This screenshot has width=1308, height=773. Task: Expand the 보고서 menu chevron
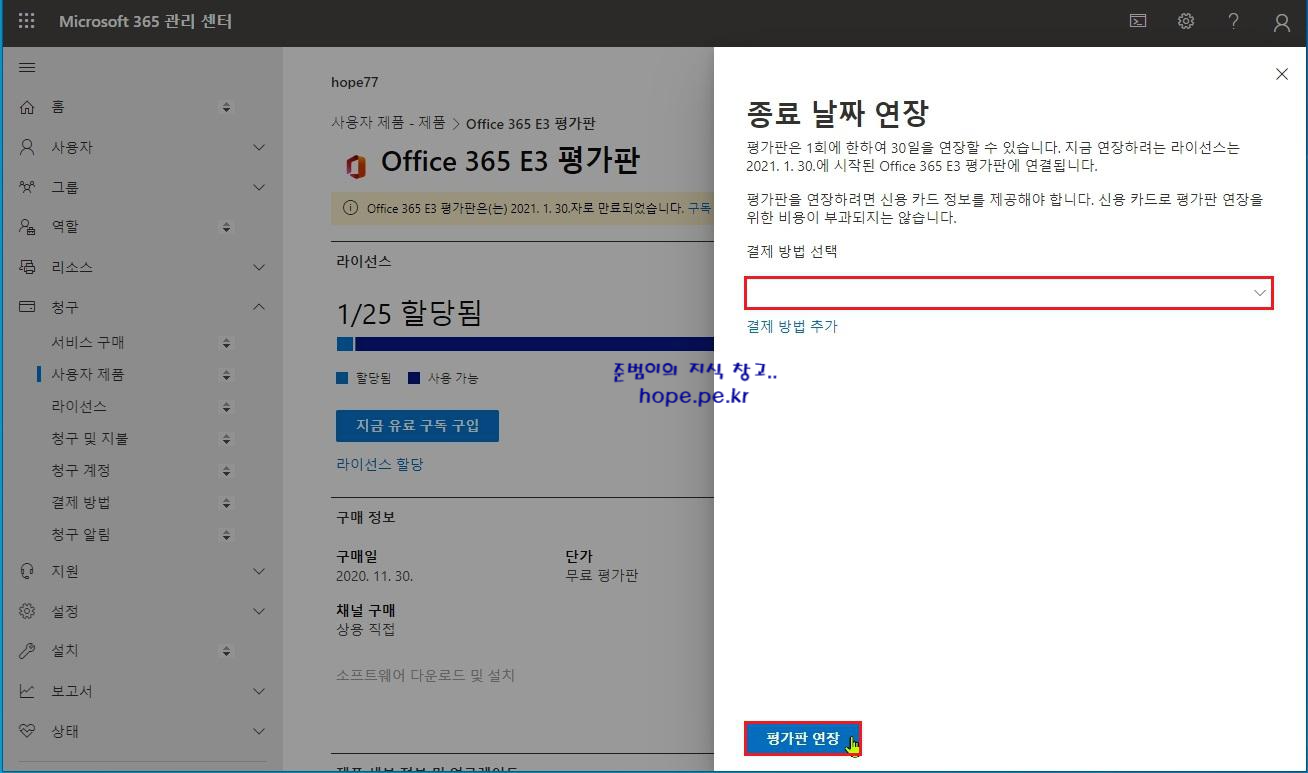pyautogui.click(x=259, y=691)
